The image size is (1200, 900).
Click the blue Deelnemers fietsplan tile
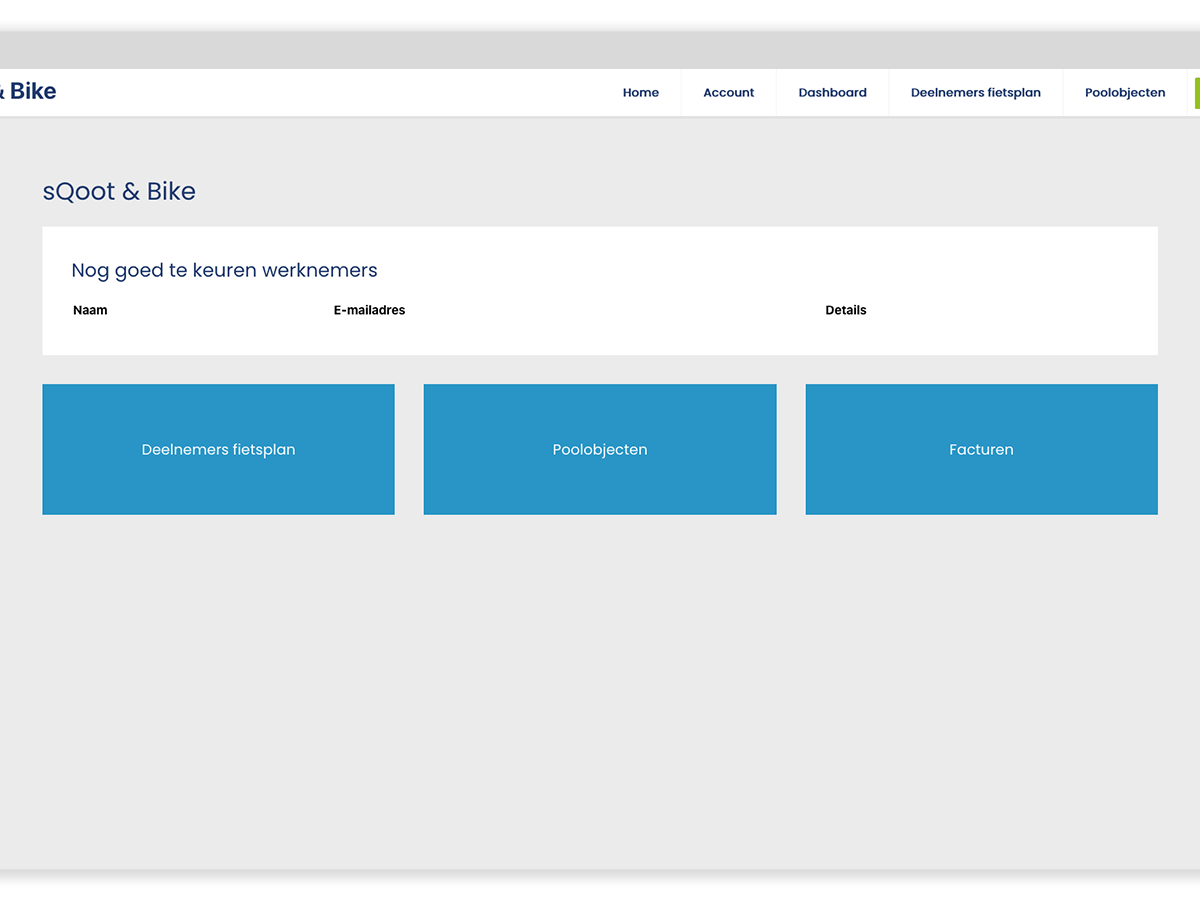[x=218, y=449]
